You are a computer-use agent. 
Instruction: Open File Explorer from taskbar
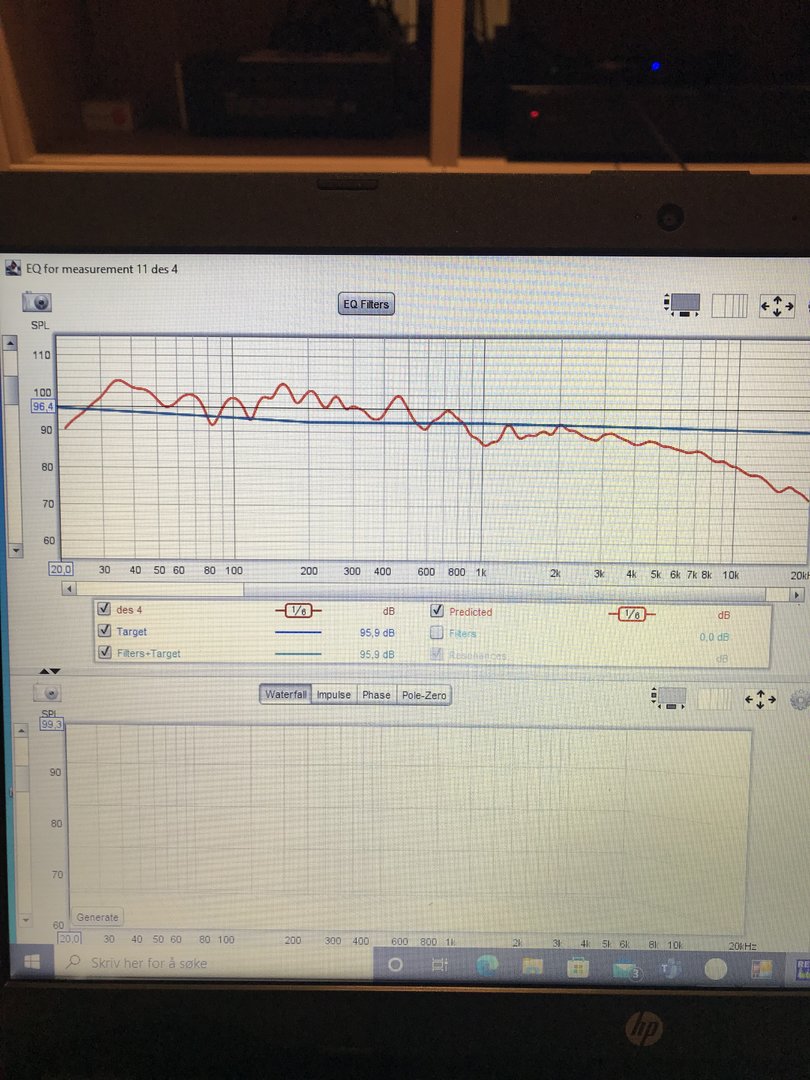[532, 967]
